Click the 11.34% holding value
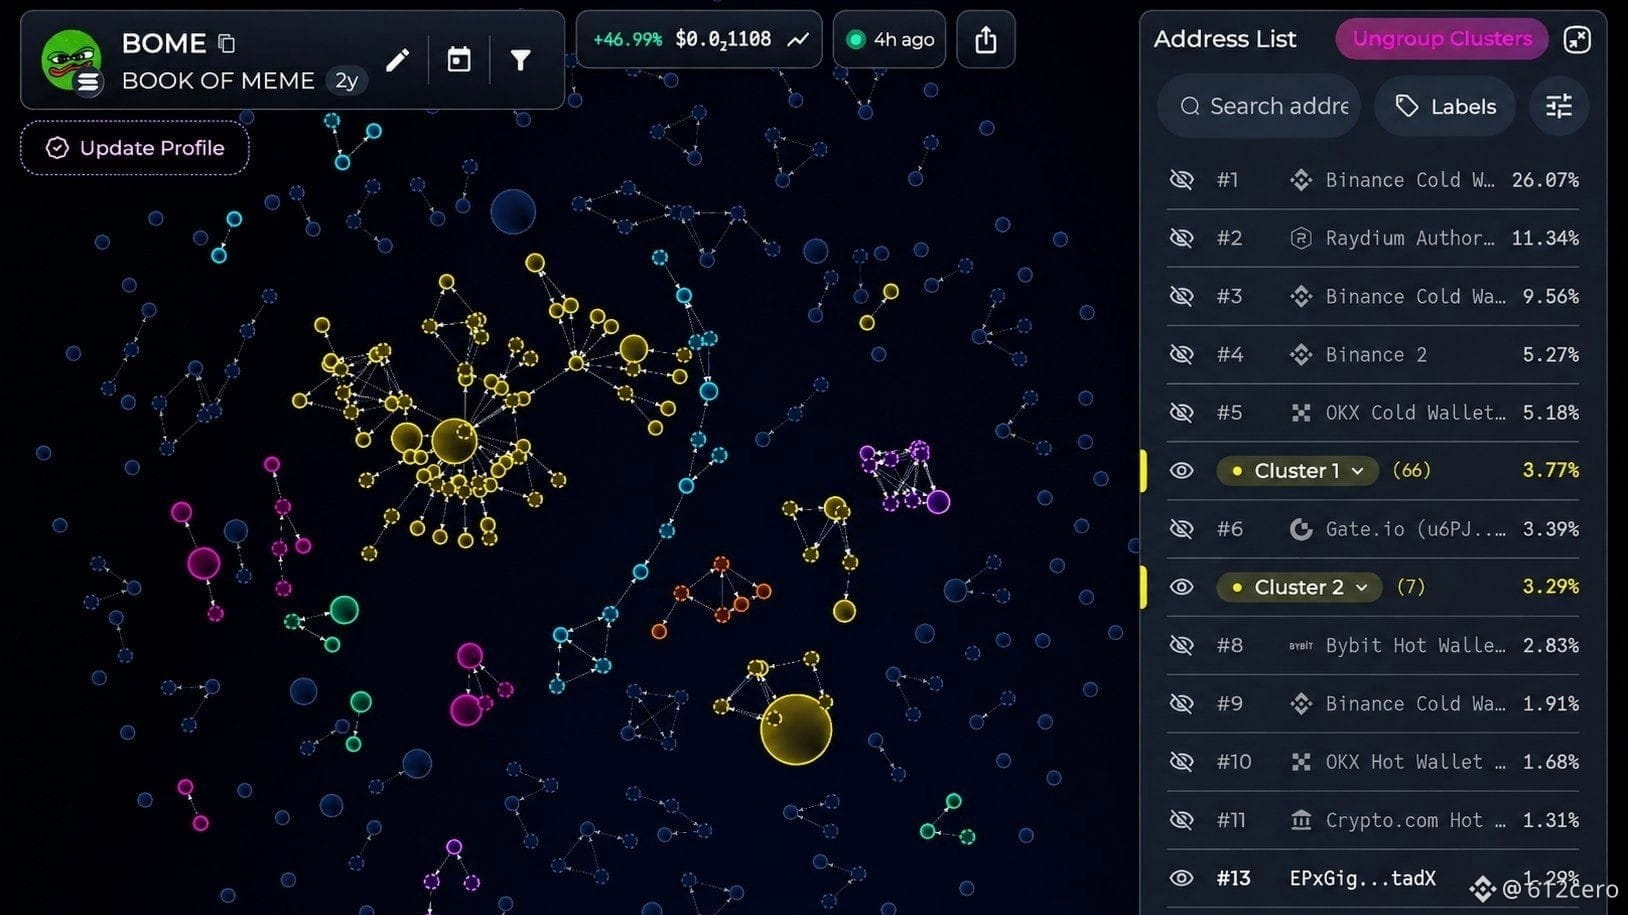Viewport: 1628px width, 915px height. pyautogui.click(x=1545, y=238)
